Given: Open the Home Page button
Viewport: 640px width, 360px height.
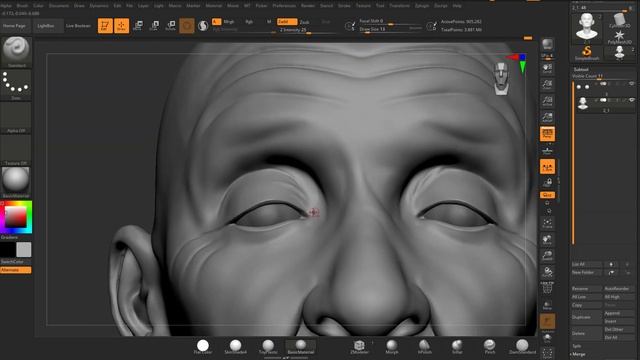Looking at the screenshot, I should tap(15, 26).
